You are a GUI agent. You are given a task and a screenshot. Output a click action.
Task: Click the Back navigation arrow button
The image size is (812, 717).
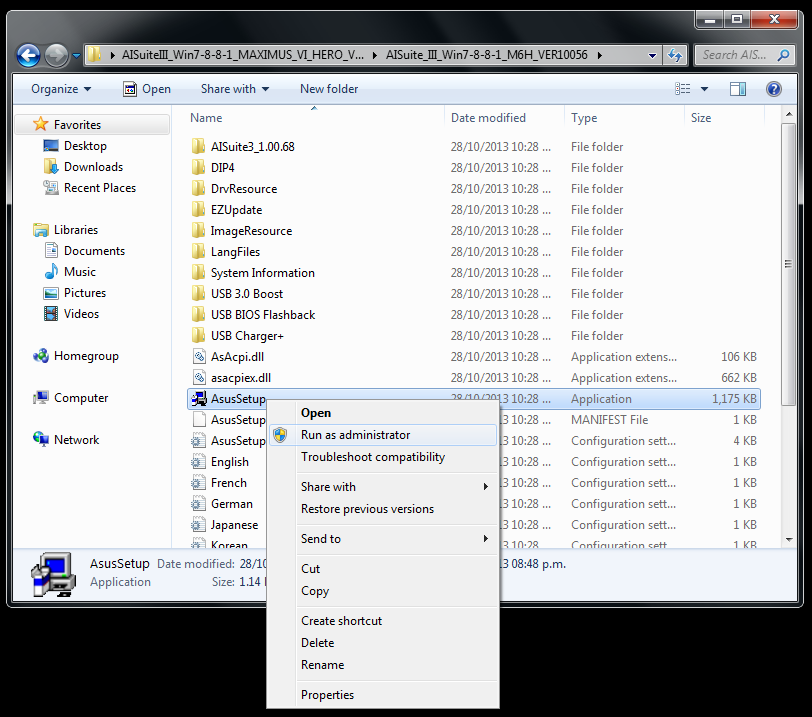point(28,55)
